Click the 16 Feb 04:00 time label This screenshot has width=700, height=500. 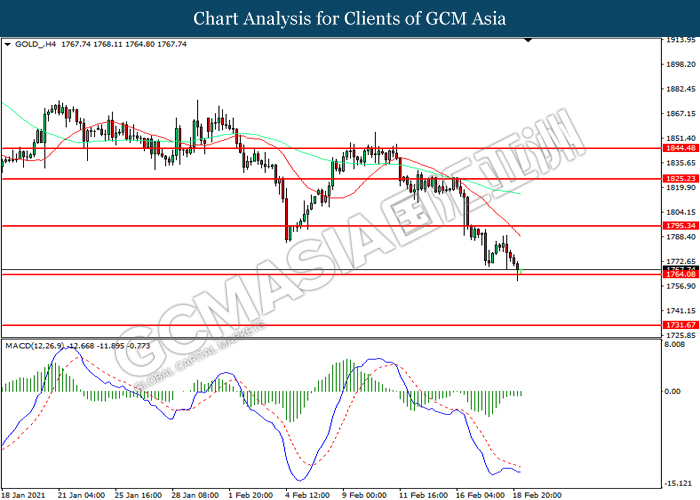click(x=480, y=495)
